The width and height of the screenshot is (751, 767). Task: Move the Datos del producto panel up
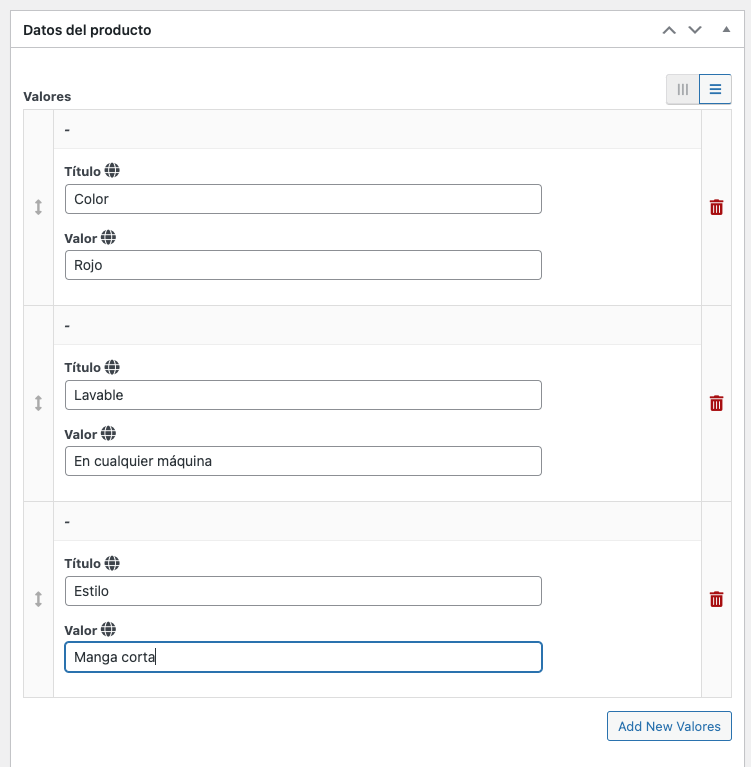pos(669,30)
